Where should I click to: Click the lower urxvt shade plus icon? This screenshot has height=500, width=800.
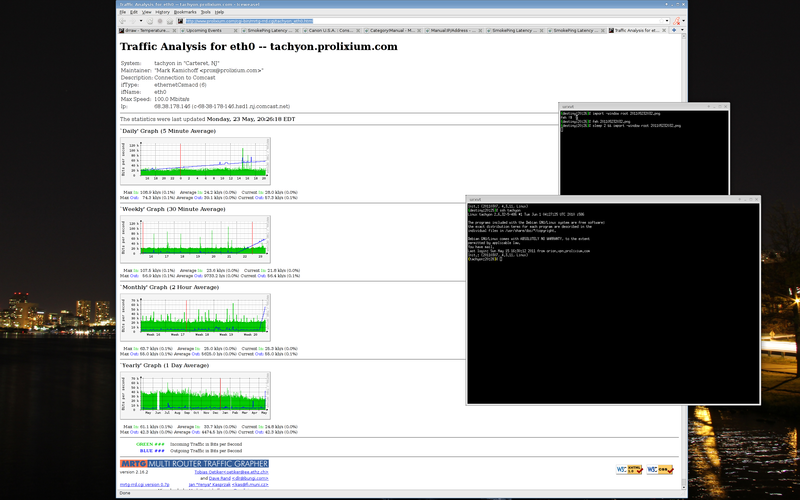click(740, 199)
